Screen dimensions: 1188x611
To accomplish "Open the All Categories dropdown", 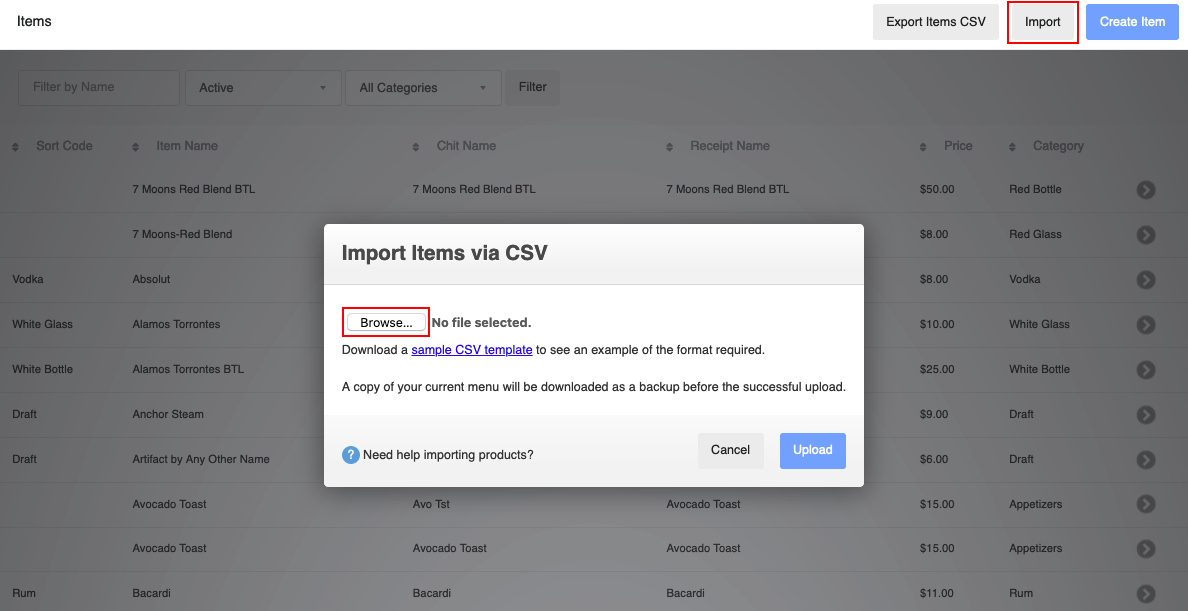I will [421, 88].
